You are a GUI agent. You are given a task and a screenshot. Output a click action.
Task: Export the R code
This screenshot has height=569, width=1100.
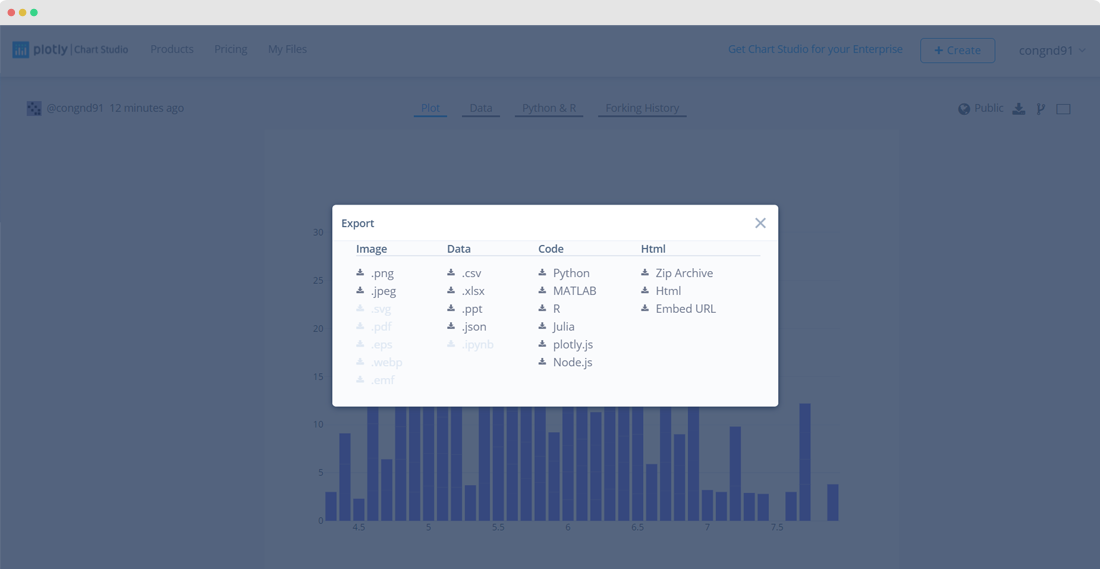[x=549, y=309]
